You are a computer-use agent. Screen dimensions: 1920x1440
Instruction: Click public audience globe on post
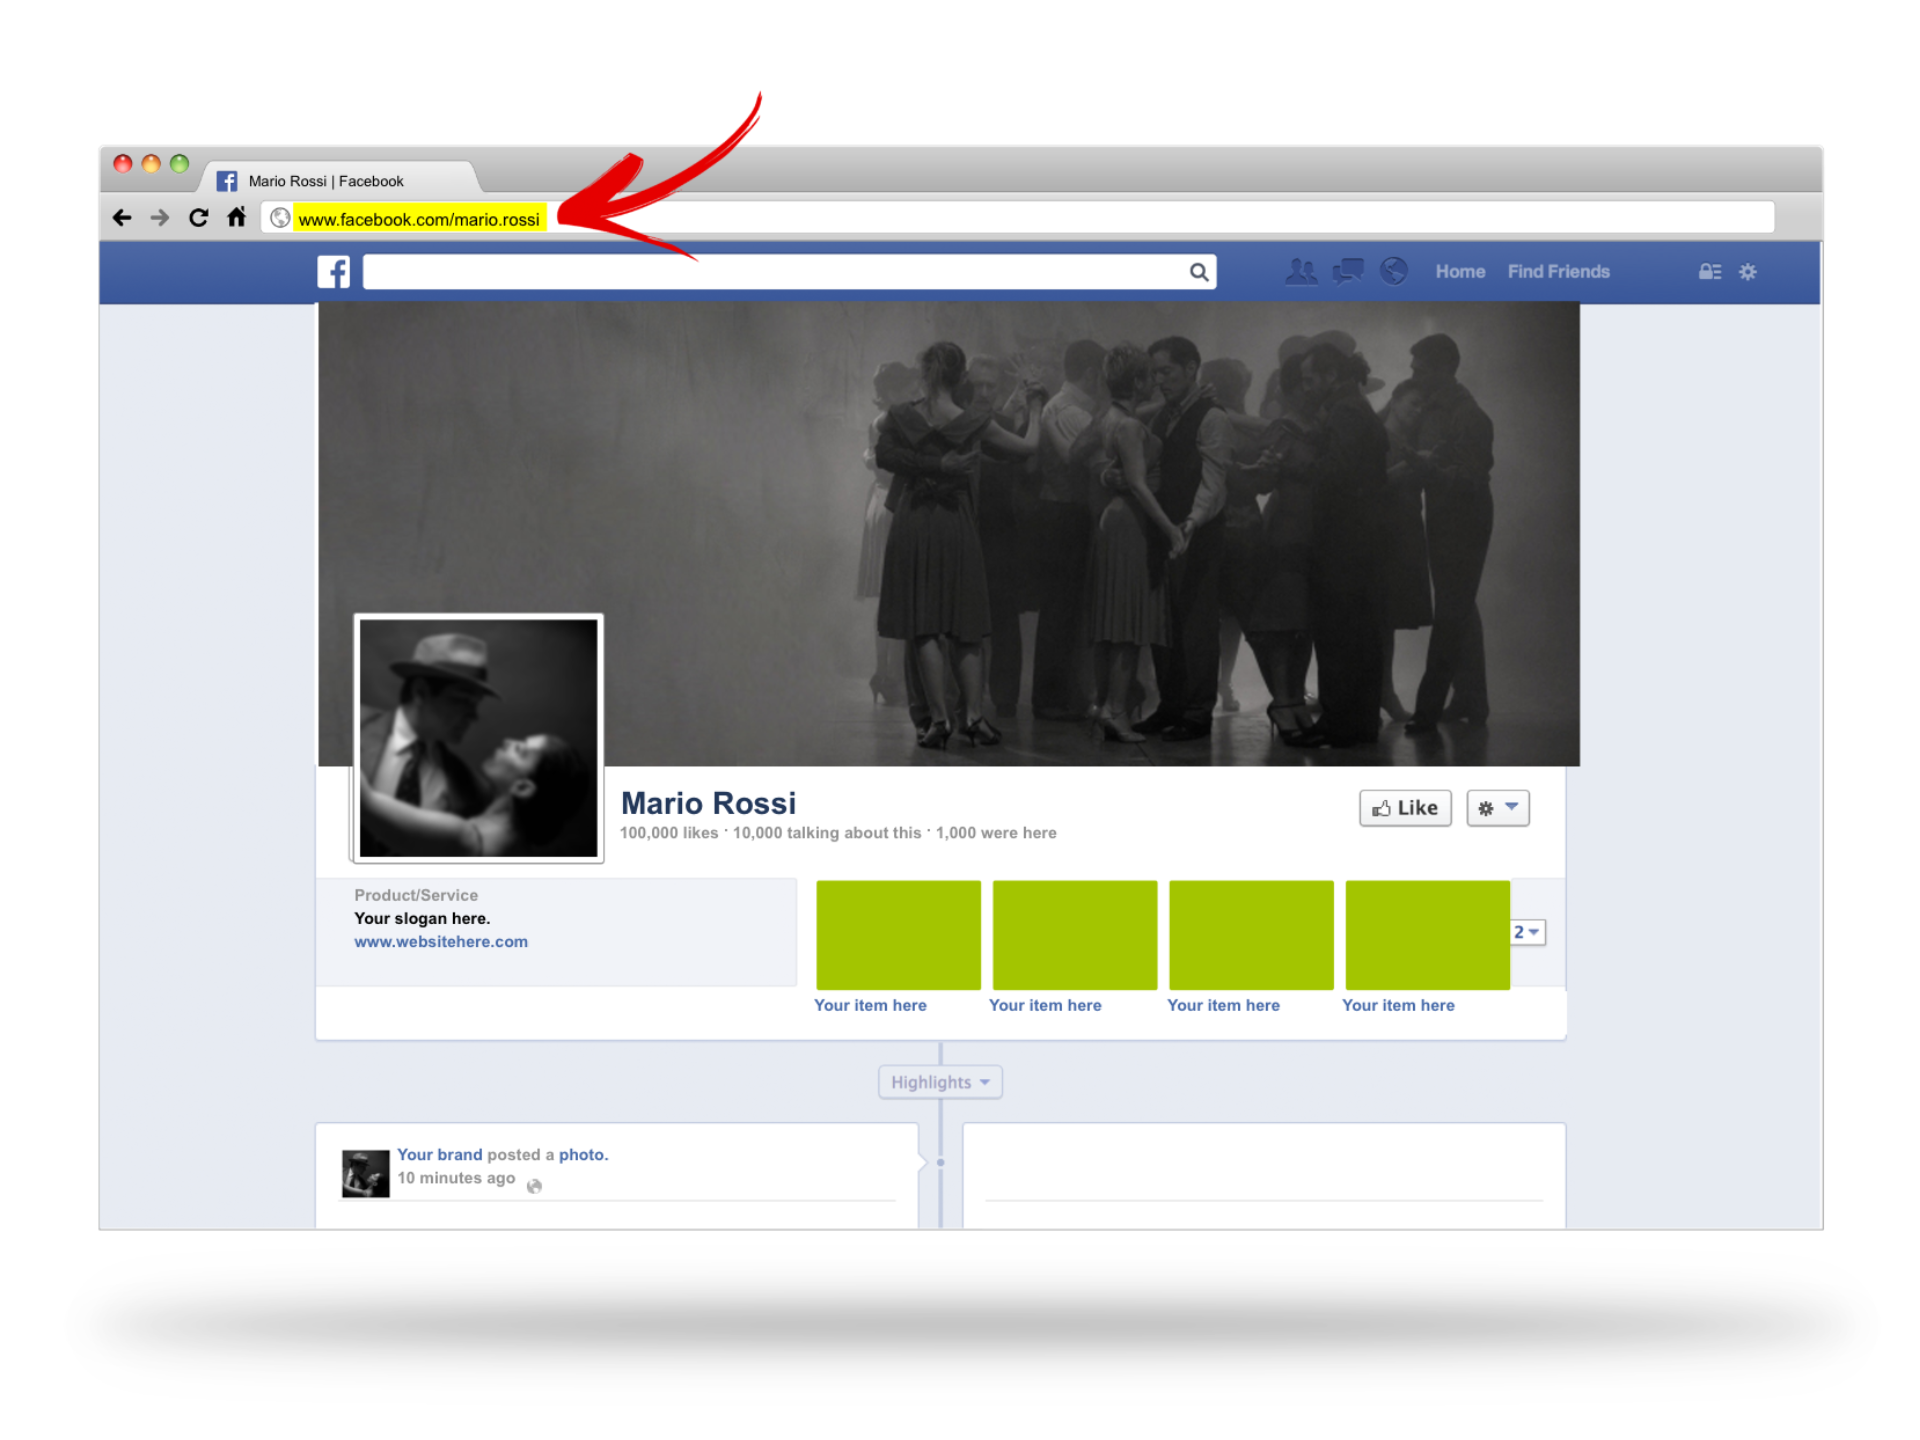tap(535, 1186)
